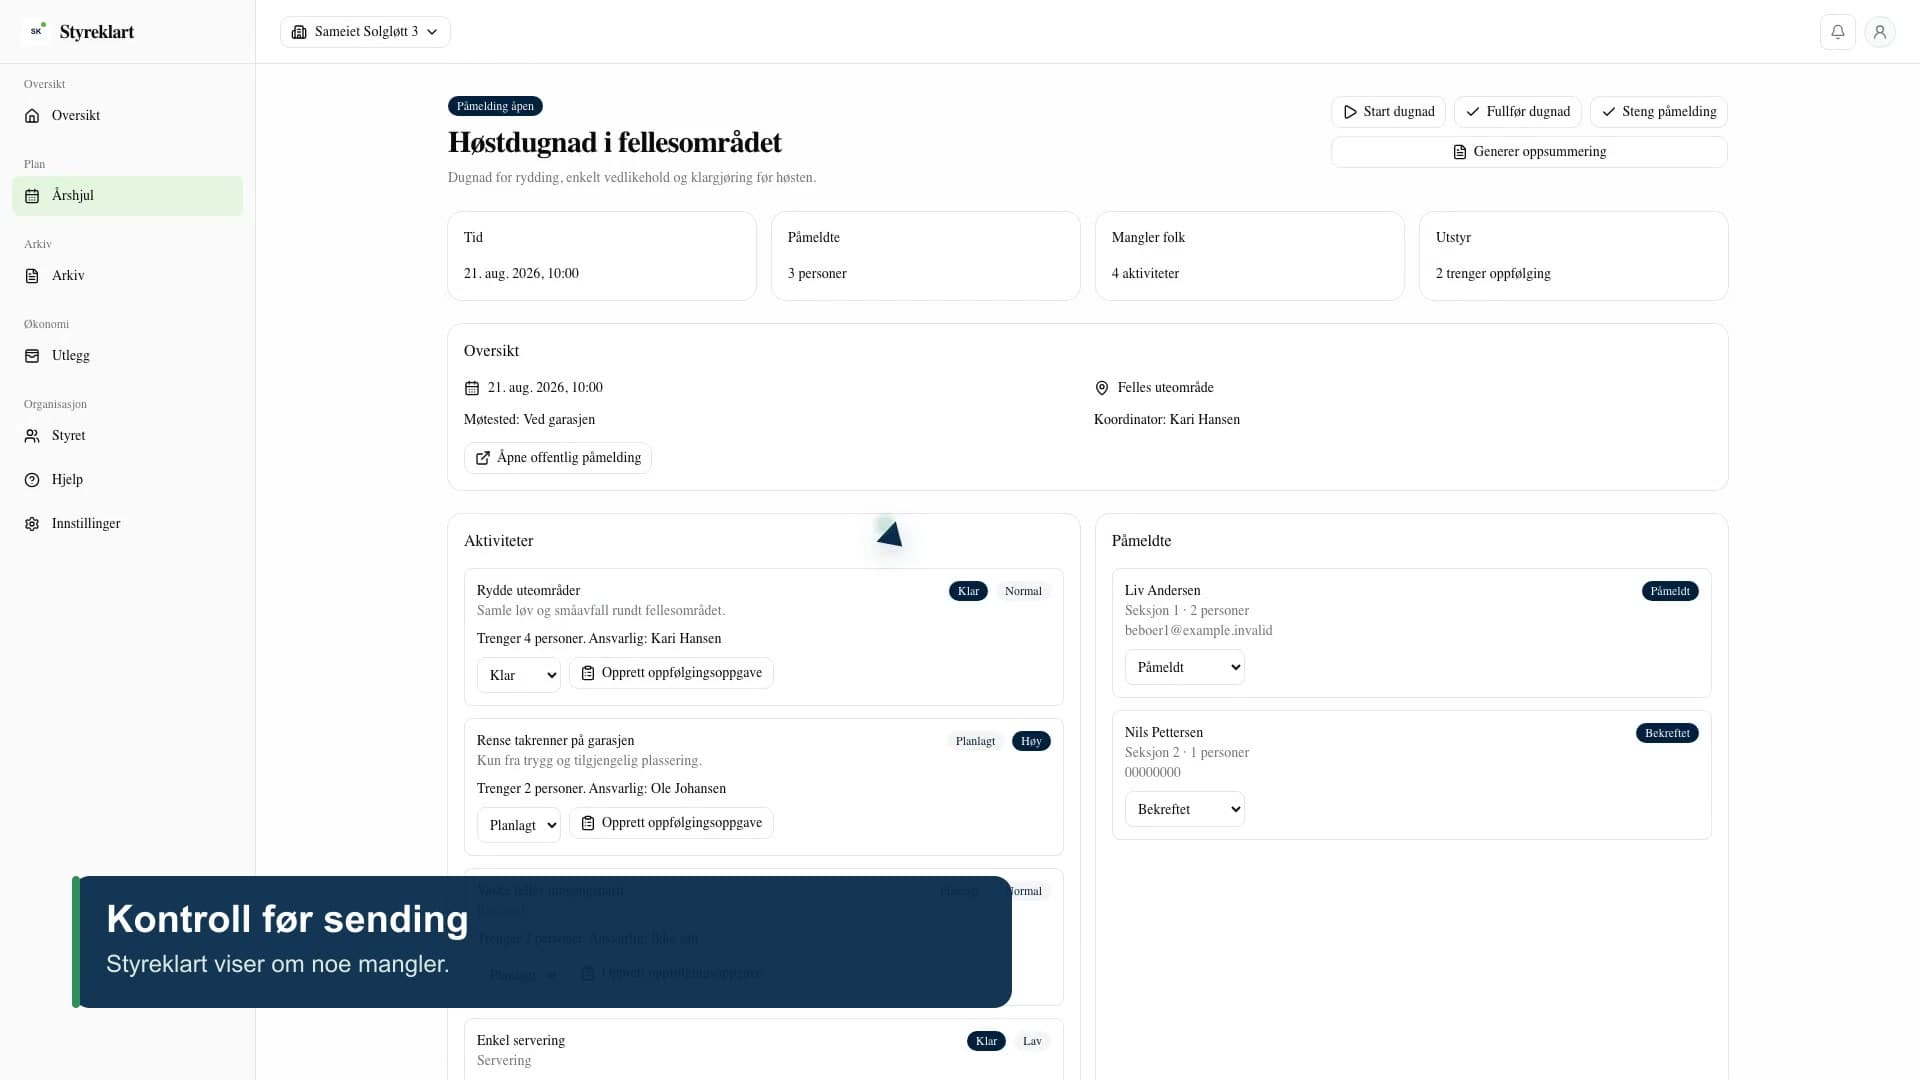The width and height of the screenshot is (1920, 1080).
Task: Select Årshjul in the sidebar menu
Action: 127,196
